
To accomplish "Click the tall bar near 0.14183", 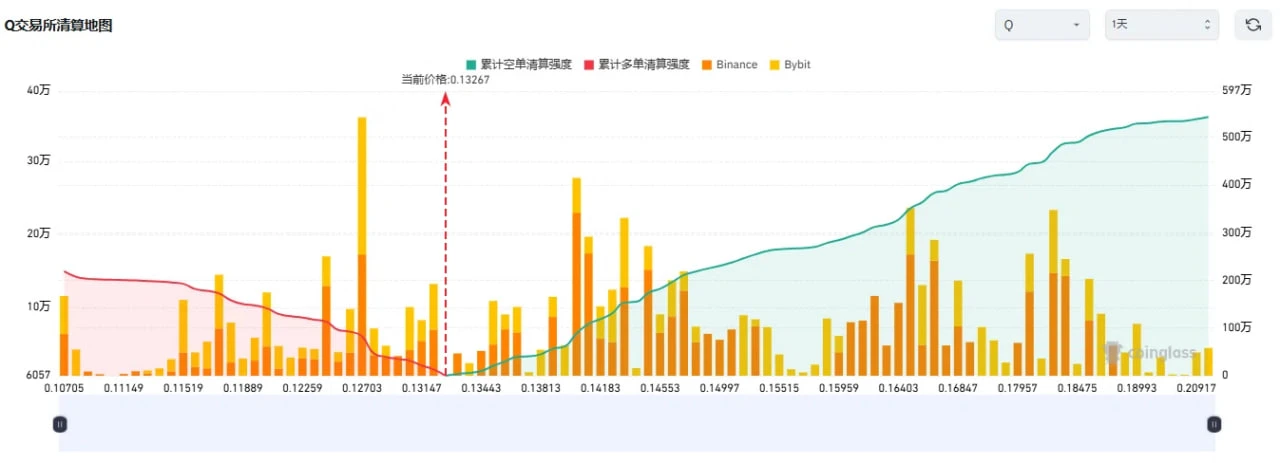I will coord(577,277).
